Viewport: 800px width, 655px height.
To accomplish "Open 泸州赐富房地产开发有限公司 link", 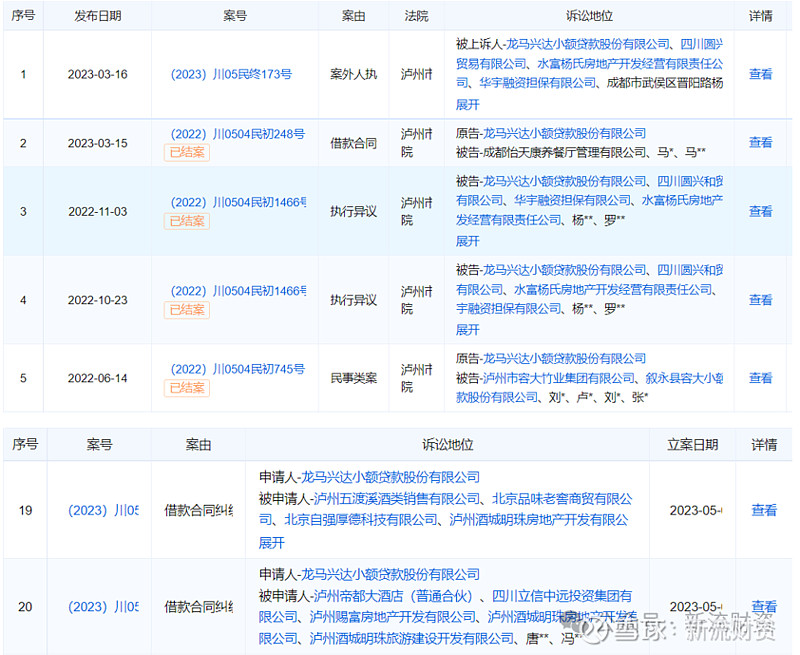I will (393, 617).
